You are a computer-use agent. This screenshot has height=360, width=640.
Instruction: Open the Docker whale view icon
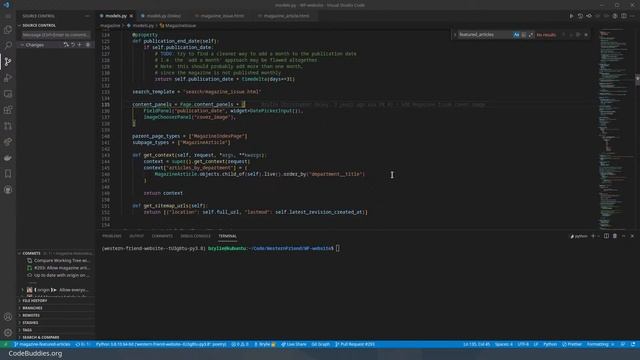coord(8,158)
